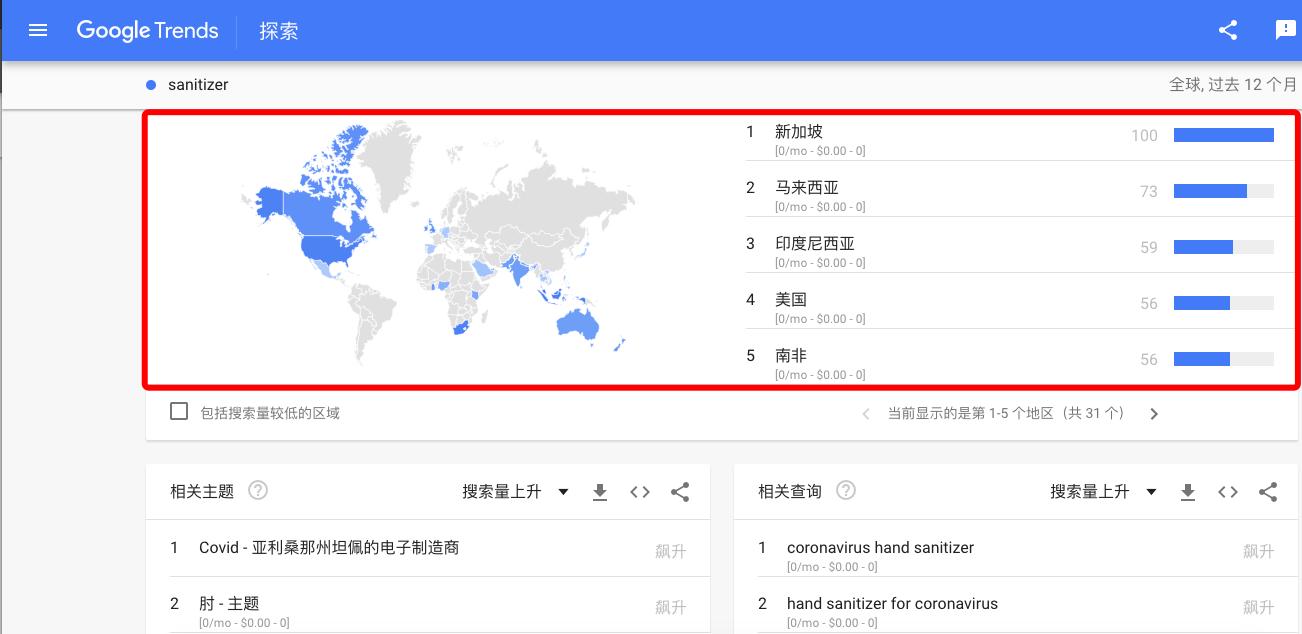Open related query coronavirus hand sanitizer

click(881, 547)
